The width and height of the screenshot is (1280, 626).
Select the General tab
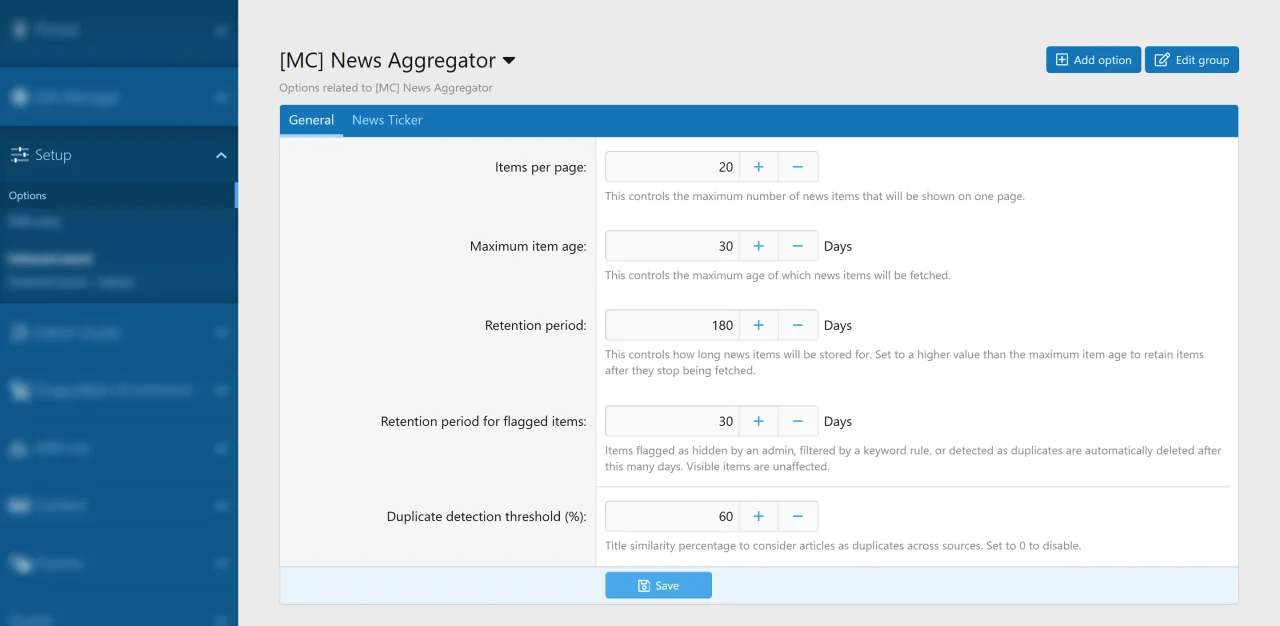(x=311, y=120)
